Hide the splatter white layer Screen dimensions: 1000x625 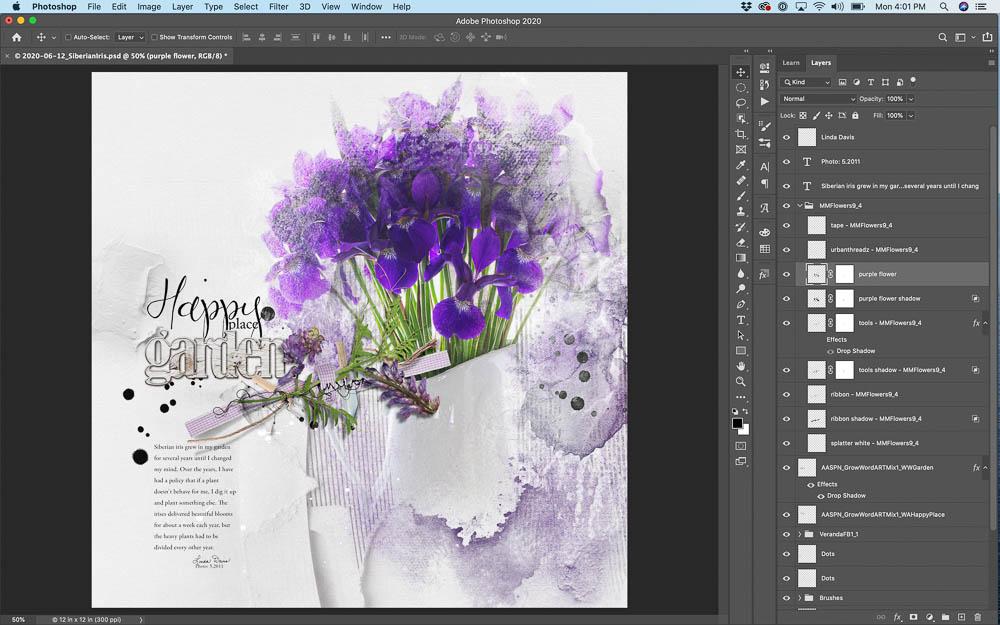[786, 443]
